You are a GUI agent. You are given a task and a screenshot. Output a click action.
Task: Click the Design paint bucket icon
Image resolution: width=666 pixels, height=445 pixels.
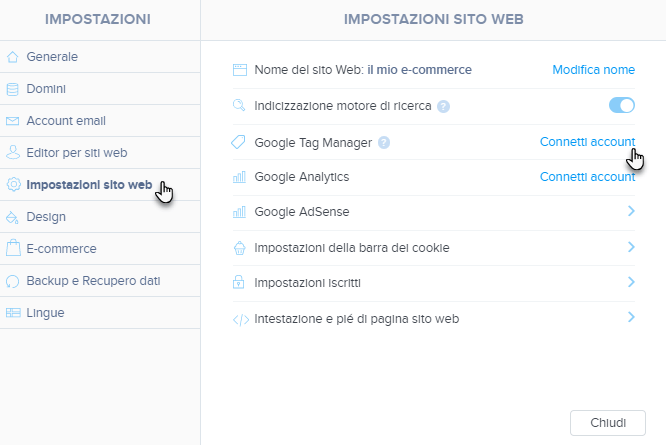[x=12, y=217]
